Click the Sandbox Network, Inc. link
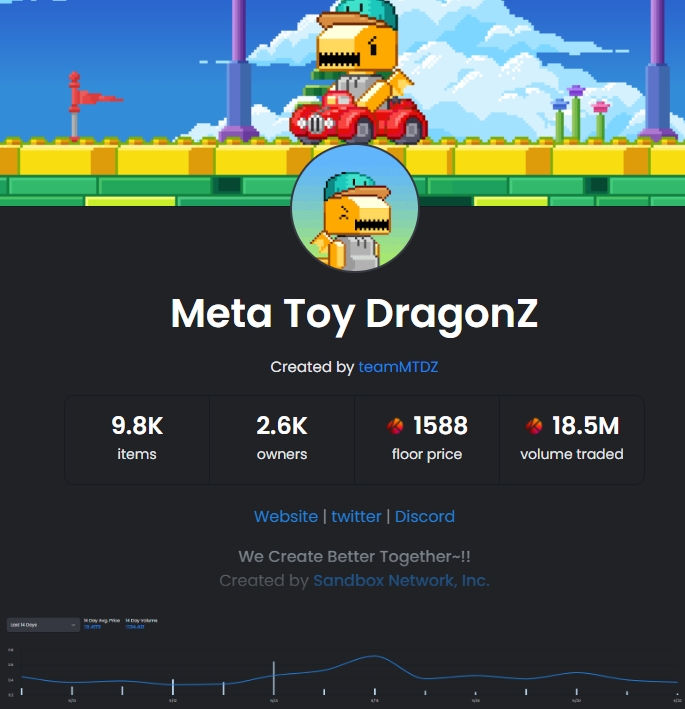This screenshot has width=685, height=709. [401, 580]
